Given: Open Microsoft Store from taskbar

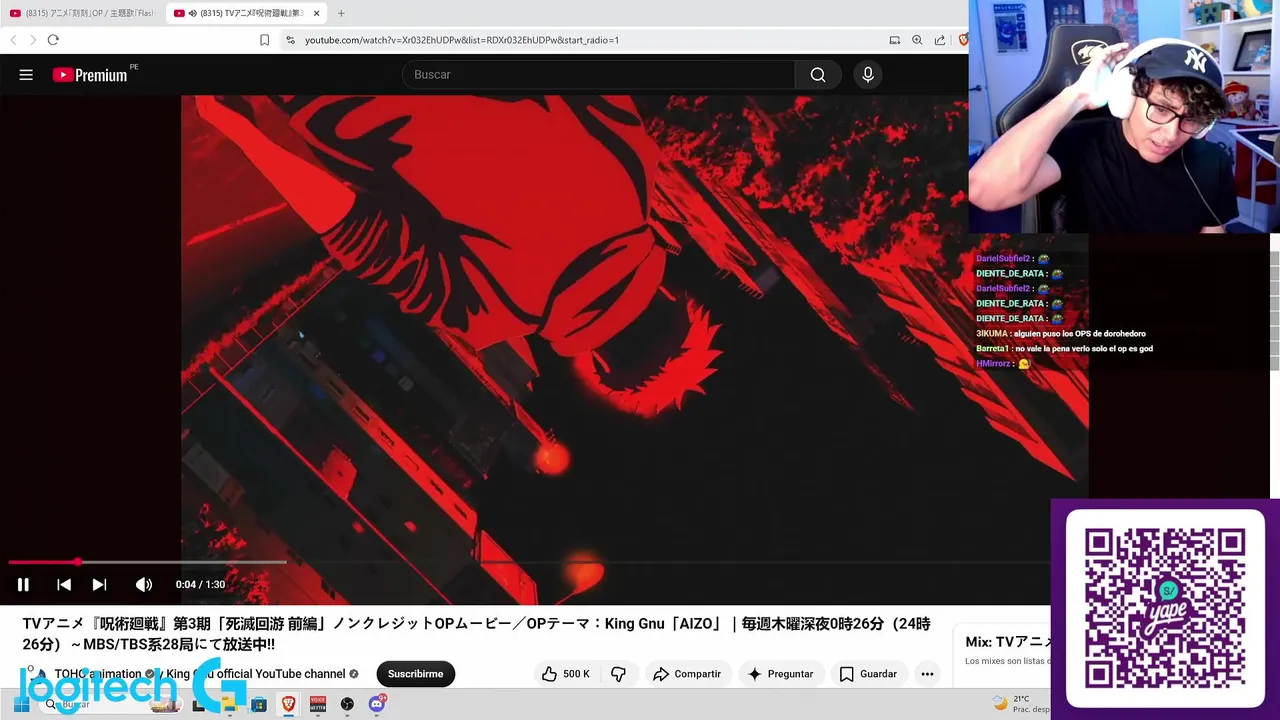Looking at the screenshot, I should coord(259,704).
